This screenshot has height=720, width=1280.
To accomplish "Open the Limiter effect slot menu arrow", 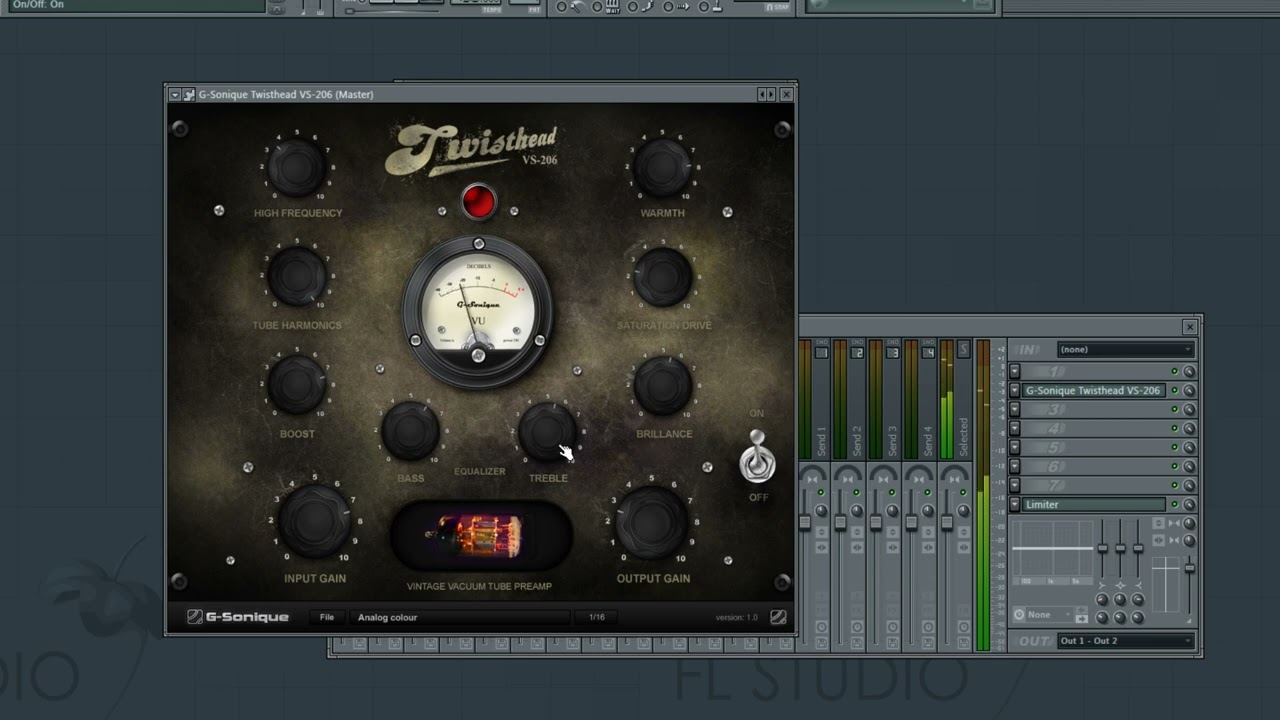I will click(x=1014, y=505).
